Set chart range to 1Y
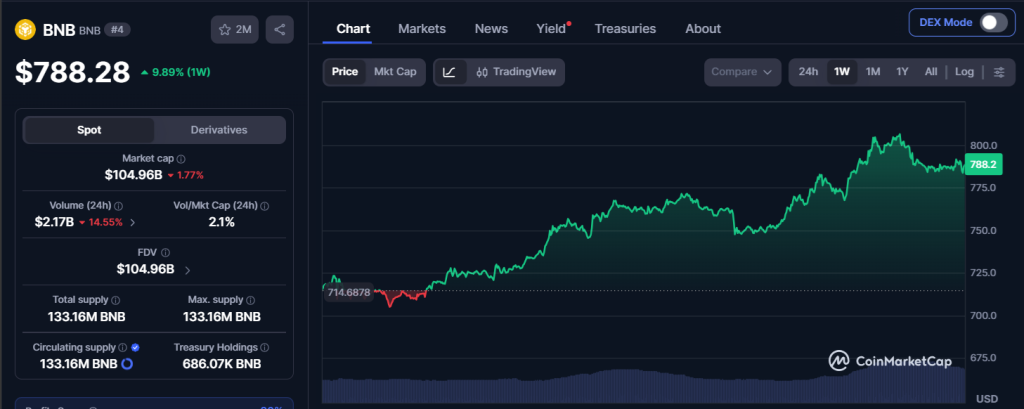This screenshot has width=1024, height=409. [x=902, y=72]
